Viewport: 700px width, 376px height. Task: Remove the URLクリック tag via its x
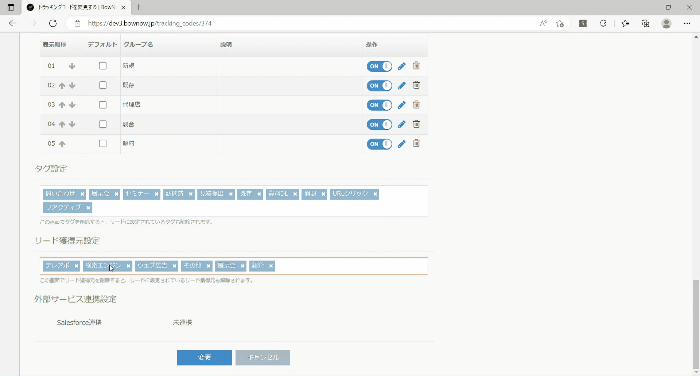(375, 194)
